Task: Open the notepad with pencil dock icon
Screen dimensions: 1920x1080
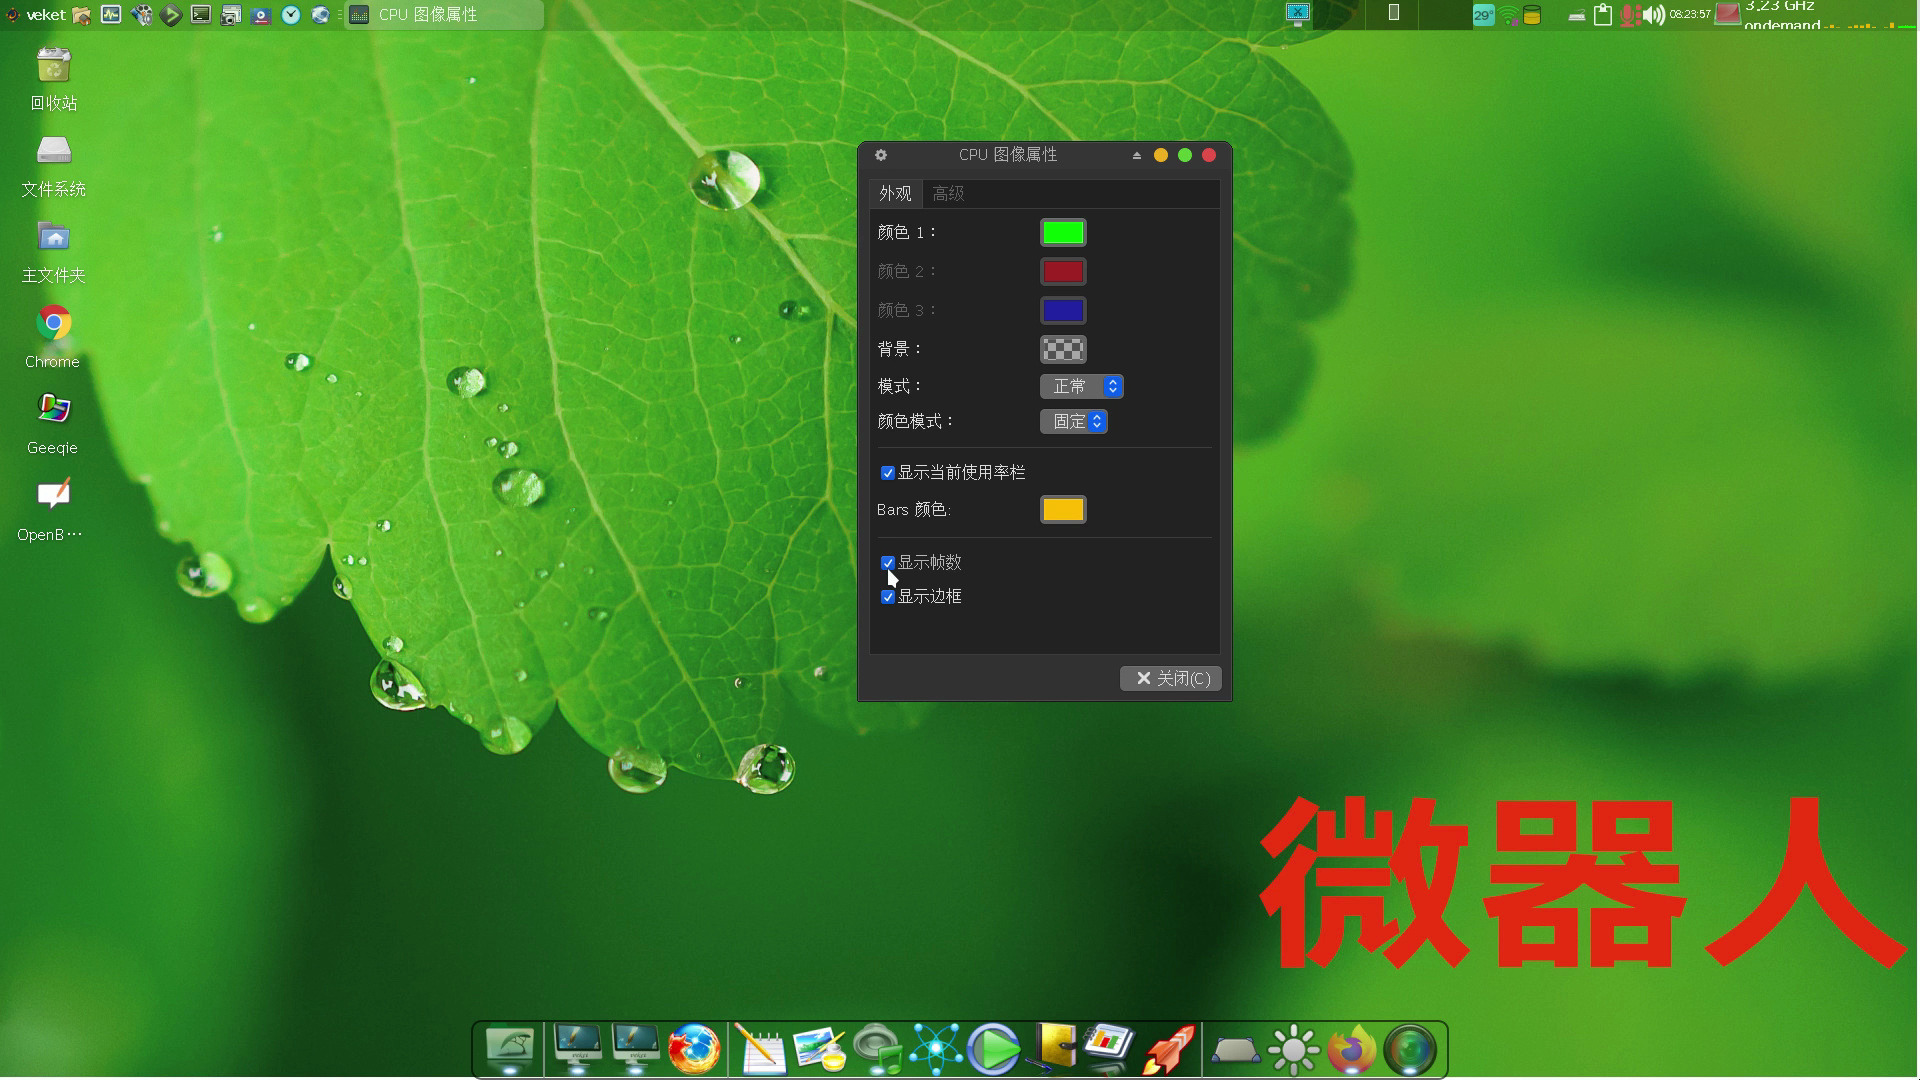Action: coord(760,1049)
